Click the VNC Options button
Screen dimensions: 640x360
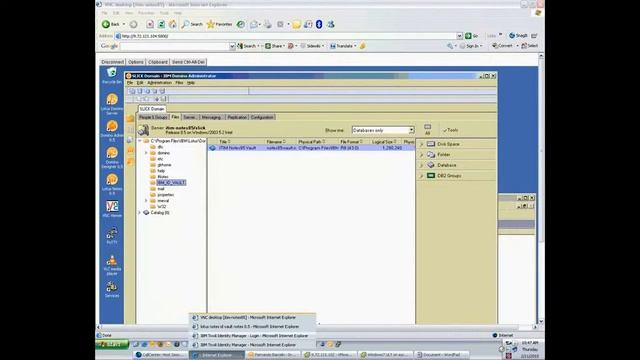136,62
